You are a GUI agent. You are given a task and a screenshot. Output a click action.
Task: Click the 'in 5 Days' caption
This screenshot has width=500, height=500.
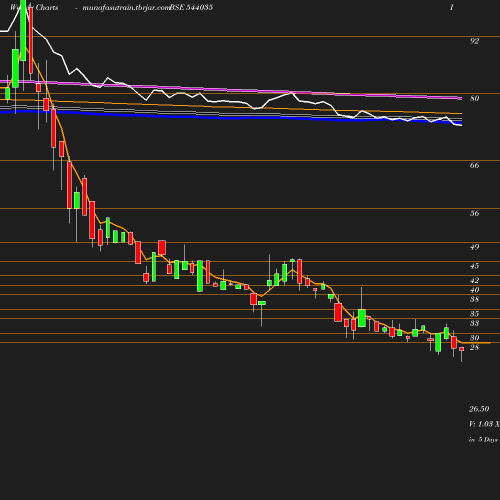(x=483, y=440)
